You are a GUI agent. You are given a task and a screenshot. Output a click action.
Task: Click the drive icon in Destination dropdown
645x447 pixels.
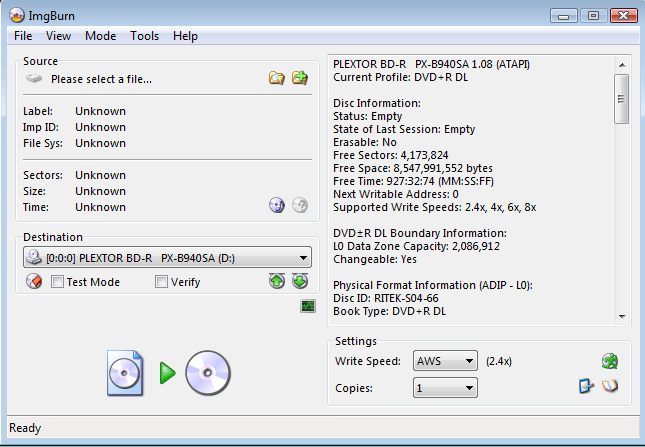(34, 258)
